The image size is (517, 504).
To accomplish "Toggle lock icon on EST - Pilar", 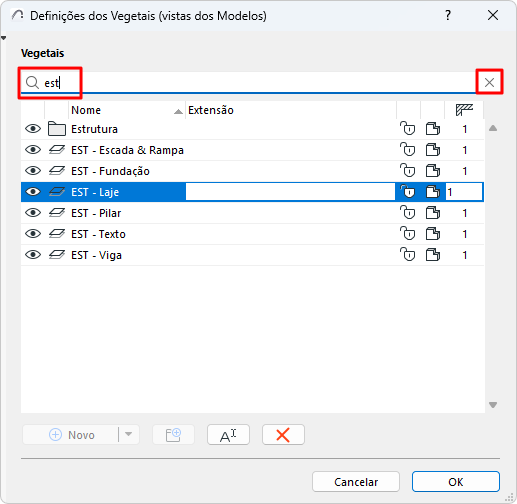I will click(408, 213).
